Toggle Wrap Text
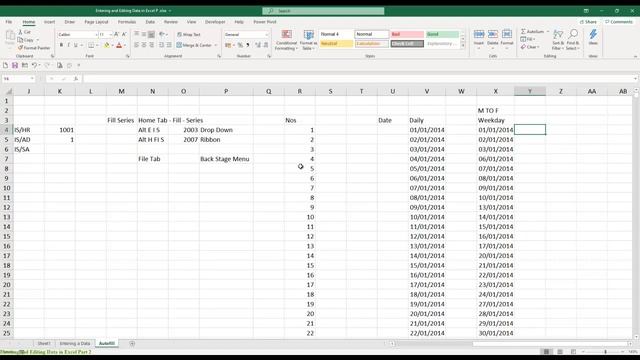Image resolution: width=640 pixels, height=360 pixels. click(189, 35)
